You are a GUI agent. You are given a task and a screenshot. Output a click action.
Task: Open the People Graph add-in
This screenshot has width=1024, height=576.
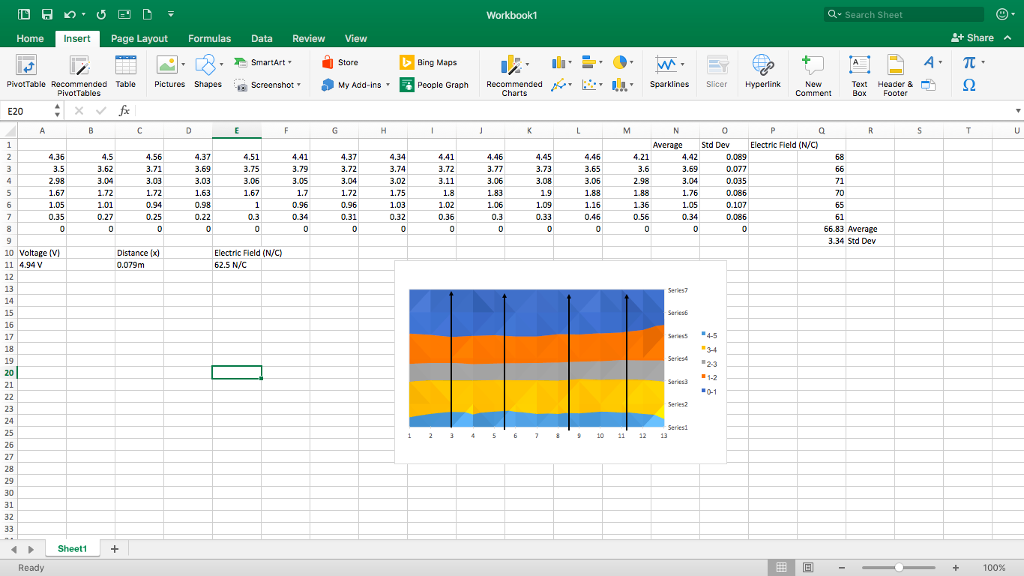[434, 85]
